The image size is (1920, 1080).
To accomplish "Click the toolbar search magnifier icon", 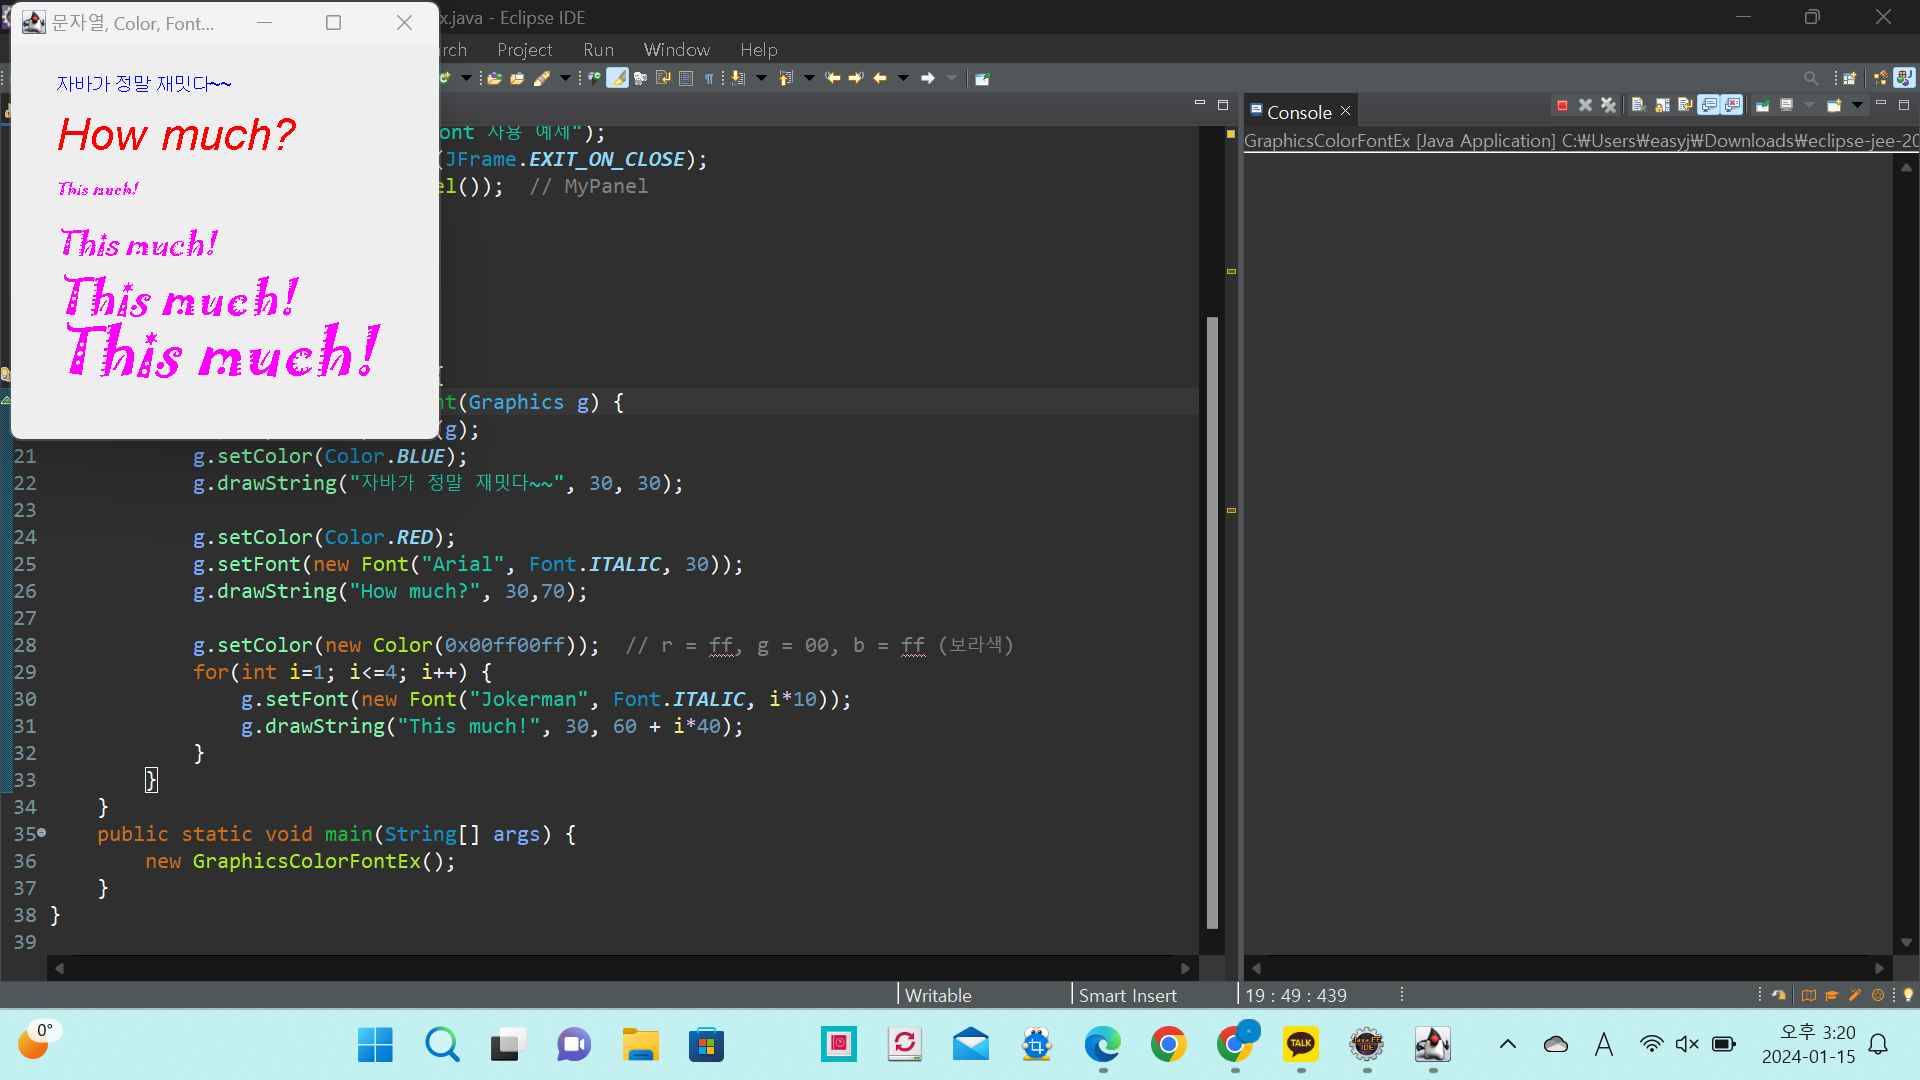I will (1811, 78).
